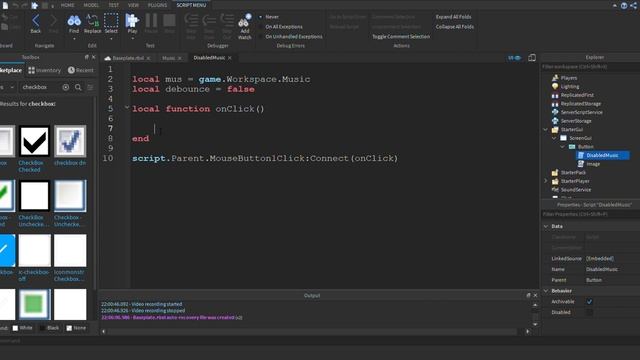Select On All Exceptions option
This screenshot has height=360, width=640.
[281, 27]
